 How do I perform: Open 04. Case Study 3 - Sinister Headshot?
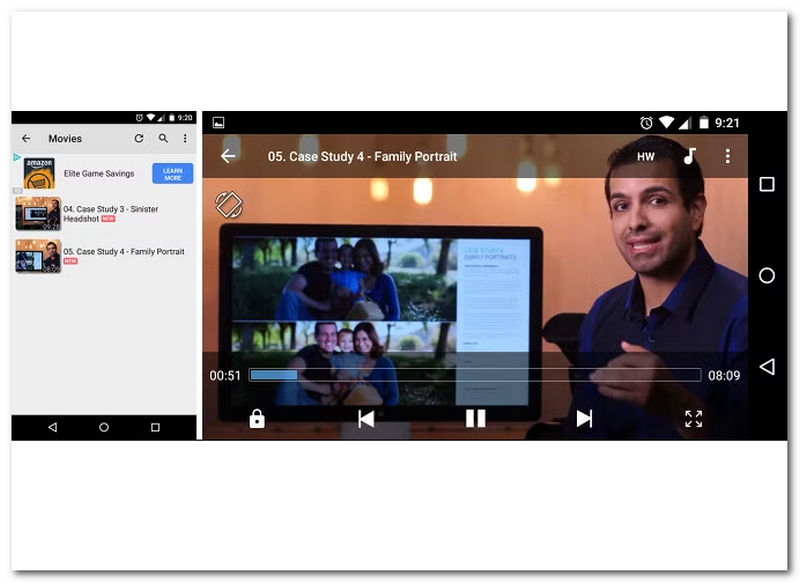point(111,213)
